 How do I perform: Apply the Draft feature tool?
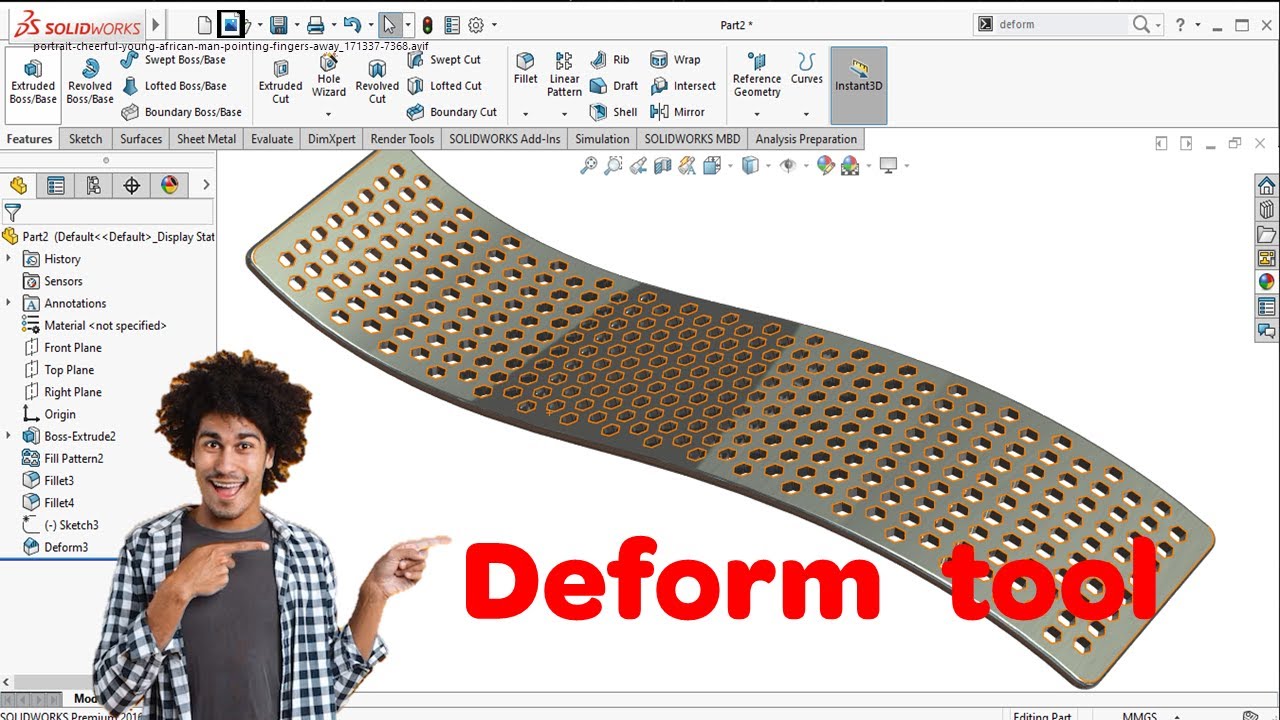tap(614, 86)
